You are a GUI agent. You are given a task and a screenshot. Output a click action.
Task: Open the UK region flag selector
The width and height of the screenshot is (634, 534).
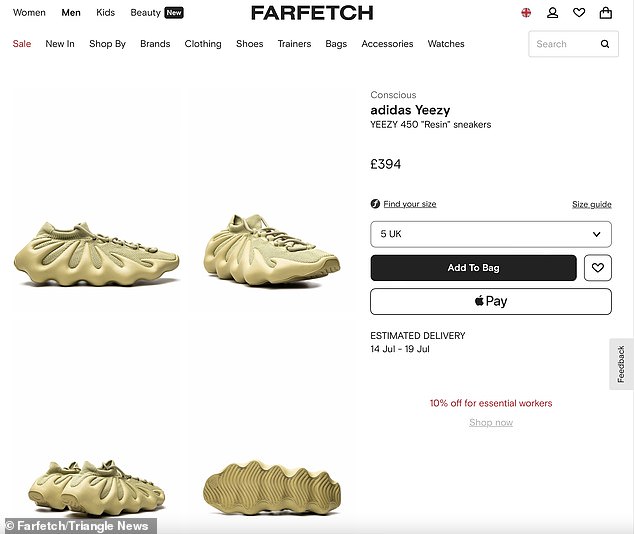tap(526, 13)
